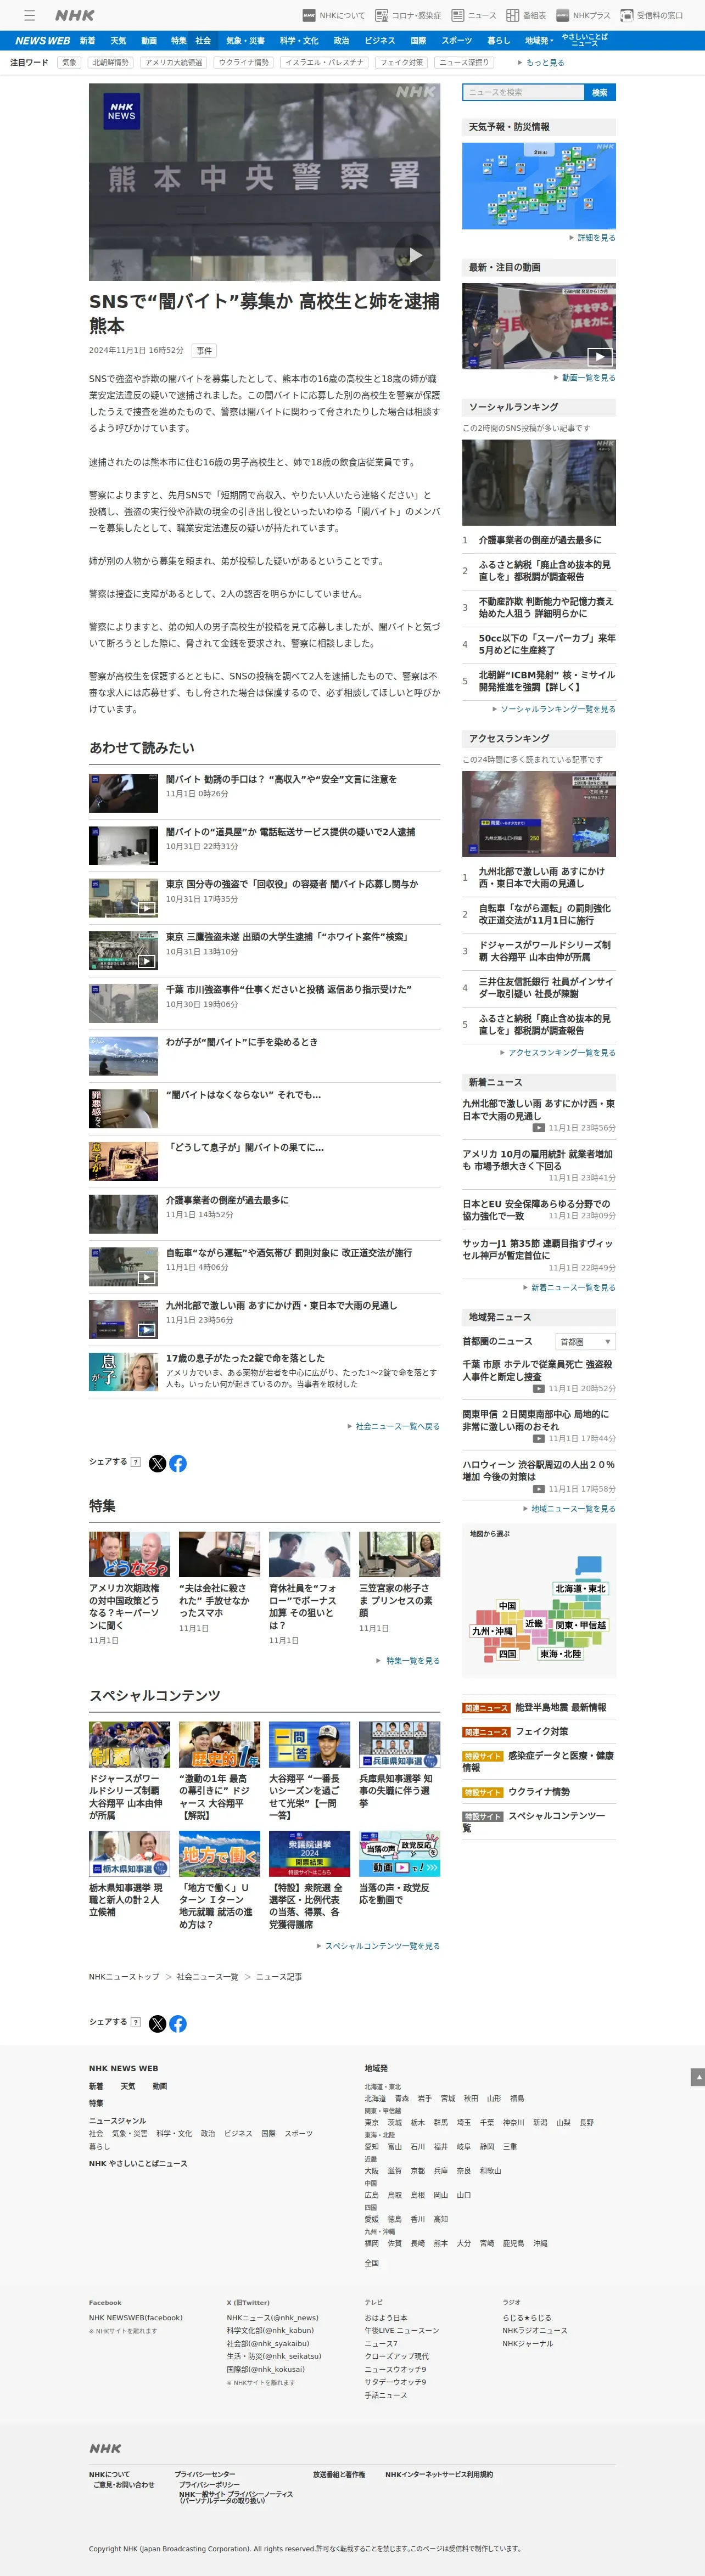Select 九州・沖縄 on the region map
705x2576 pixels.
tap(493, 1631)
